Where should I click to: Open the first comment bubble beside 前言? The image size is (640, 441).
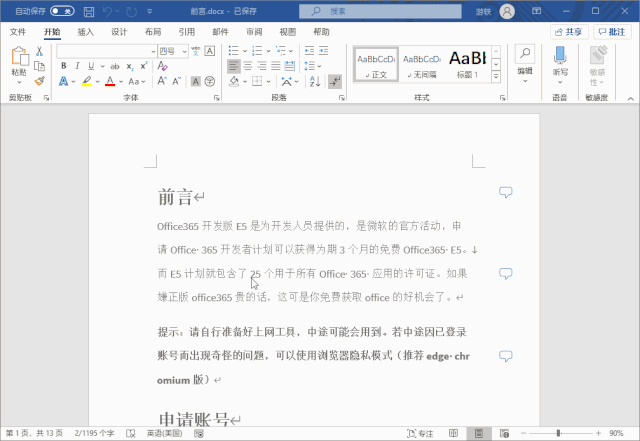pos(505,192)
